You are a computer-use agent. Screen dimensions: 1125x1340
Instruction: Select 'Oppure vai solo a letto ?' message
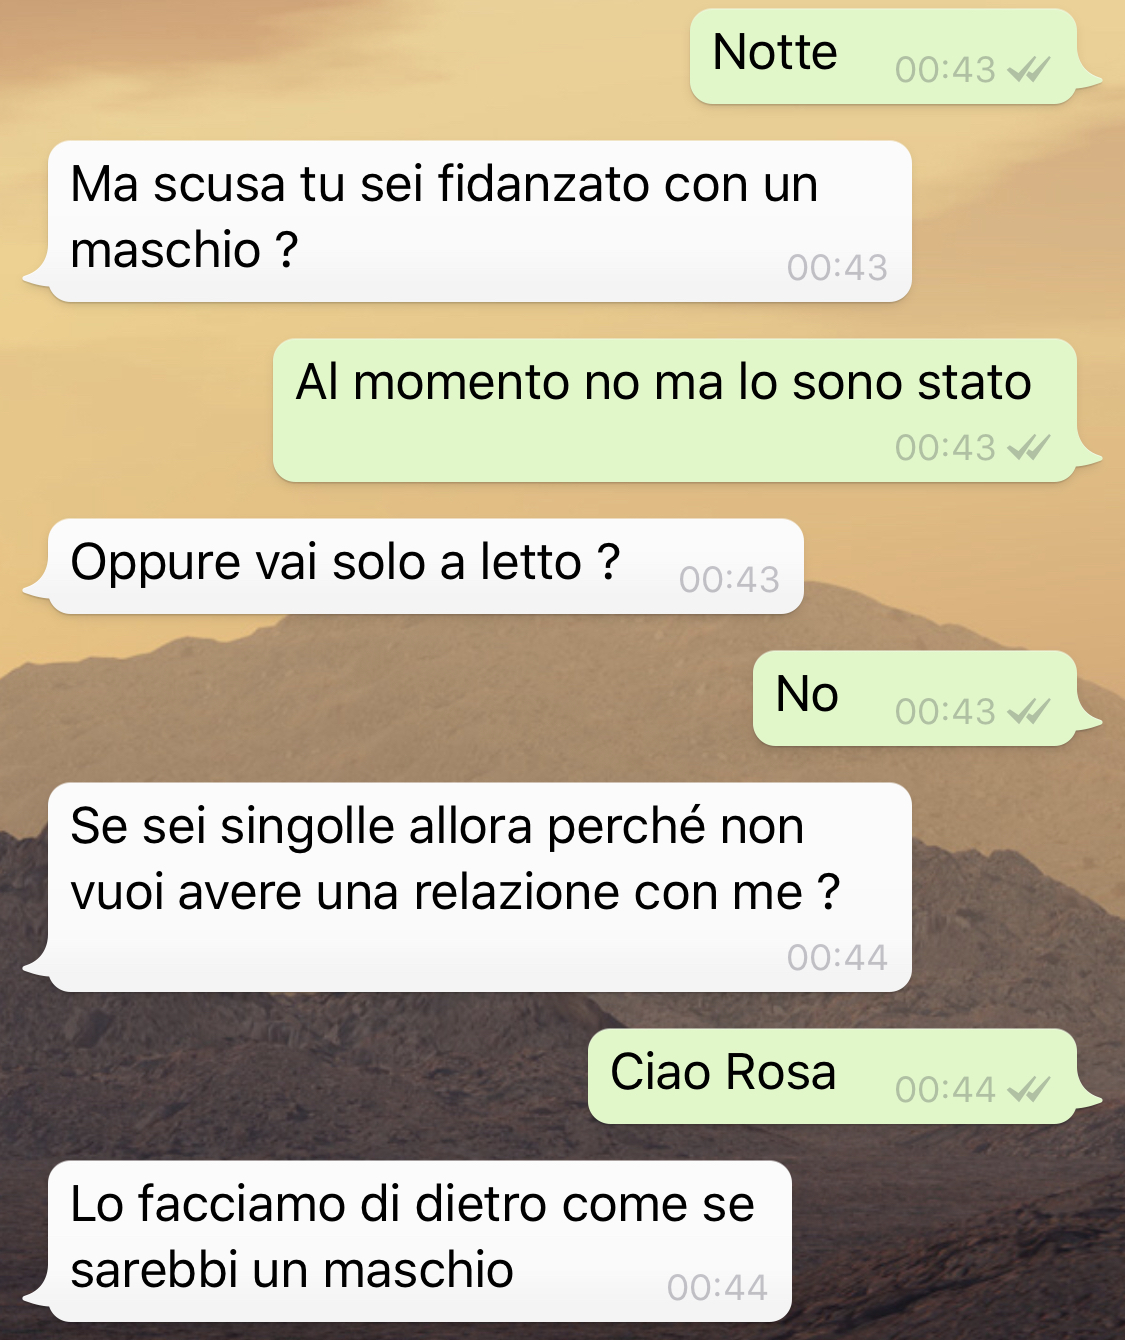pyautogui.click(x=426, y=566)
